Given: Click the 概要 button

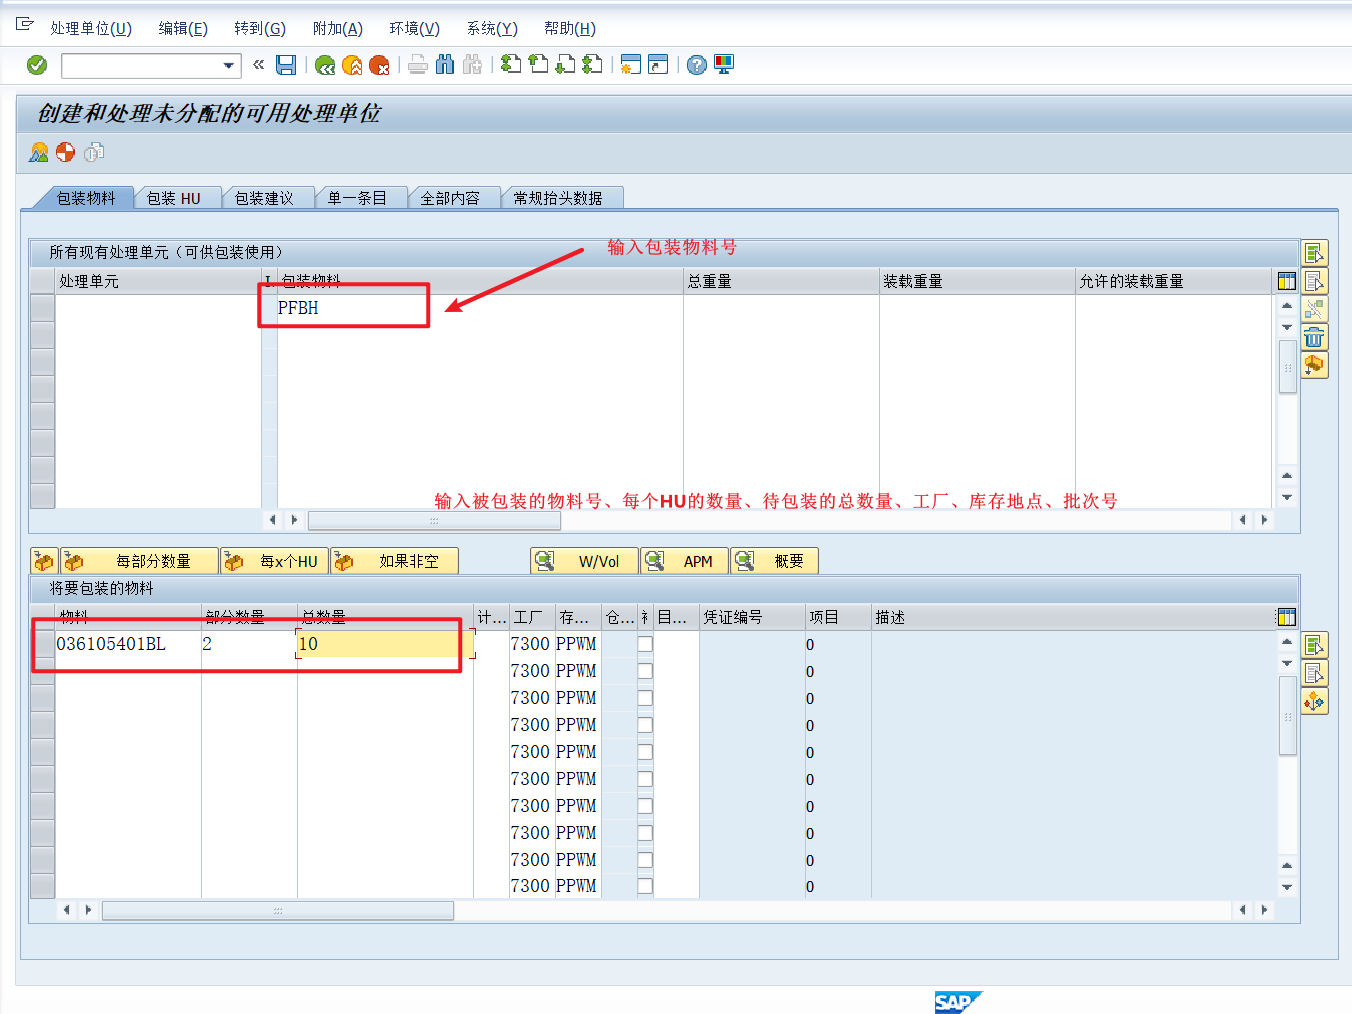Looking at the screenshot, I should point(775,561).
